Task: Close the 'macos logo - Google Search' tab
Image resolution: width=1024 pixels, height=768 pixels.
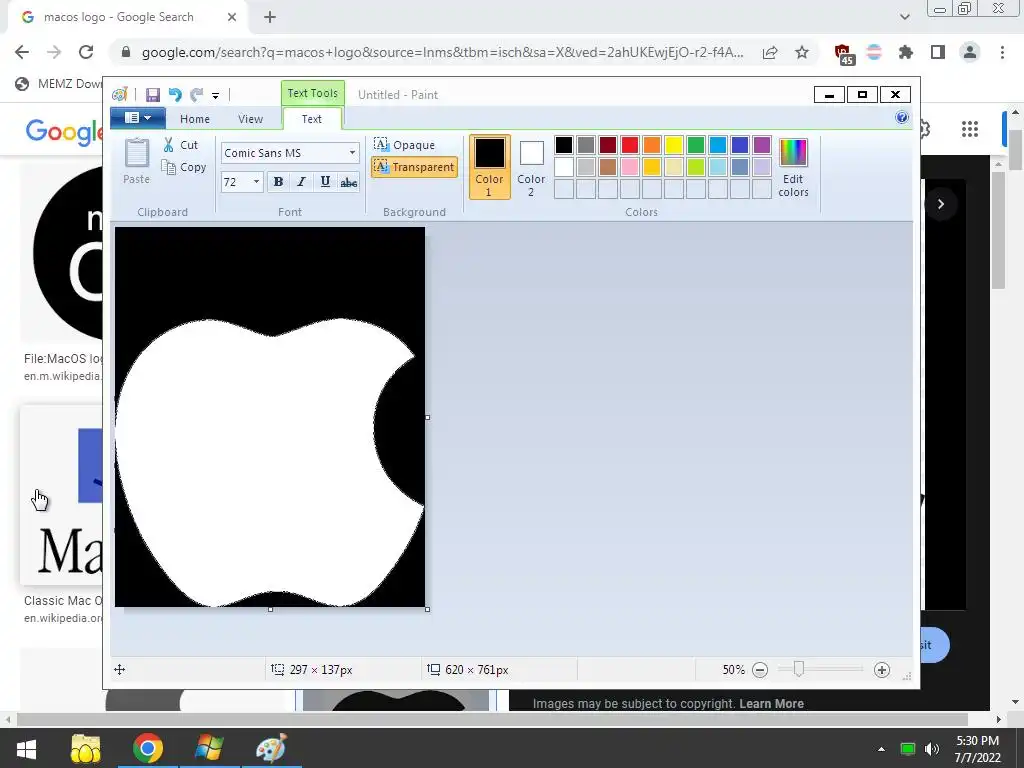Action: point(232,18)
